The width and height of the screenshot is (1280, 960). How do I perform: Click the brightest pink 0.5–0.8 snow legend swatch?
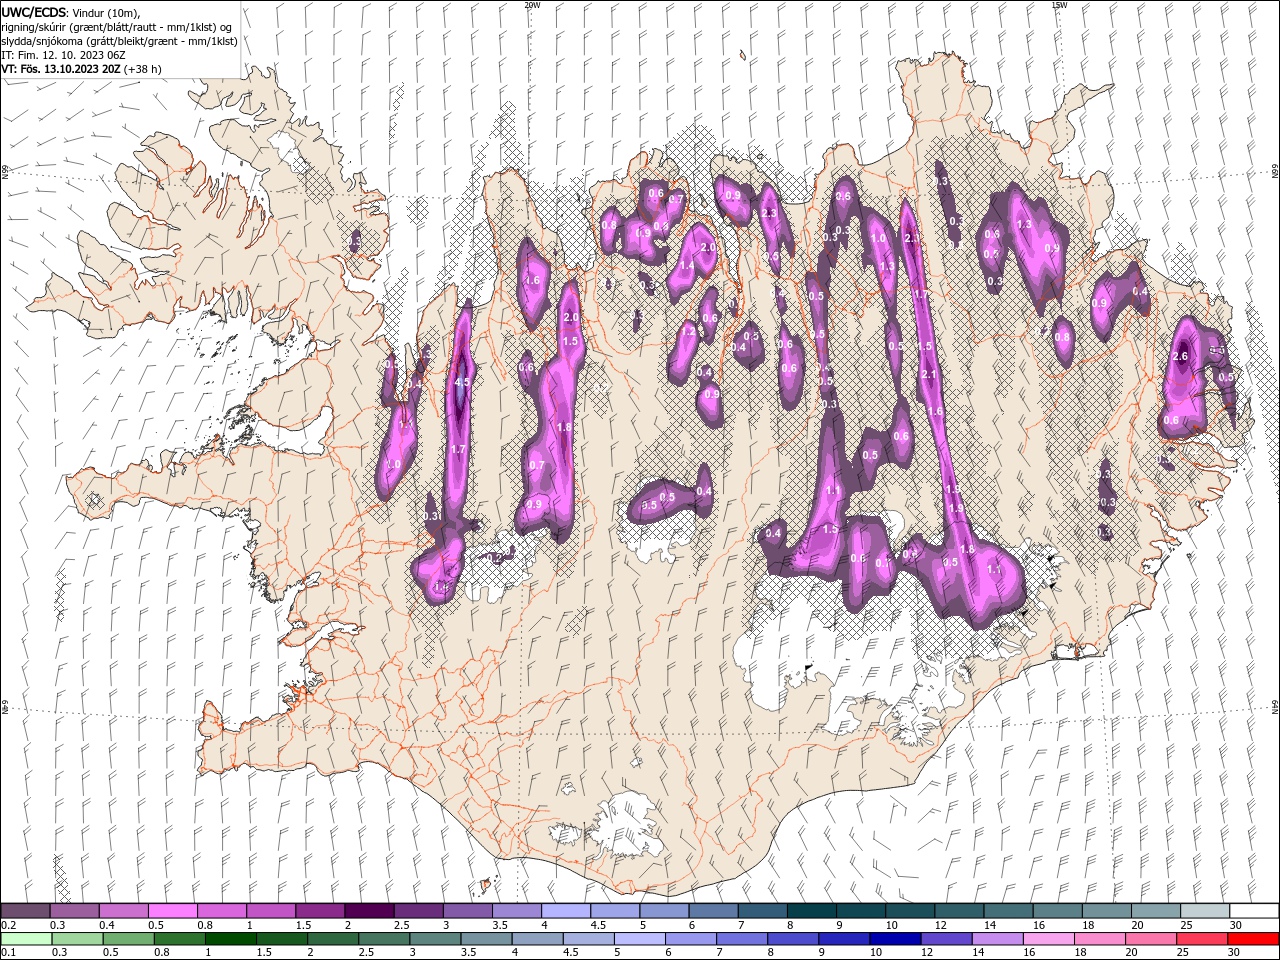click(172, 911)
